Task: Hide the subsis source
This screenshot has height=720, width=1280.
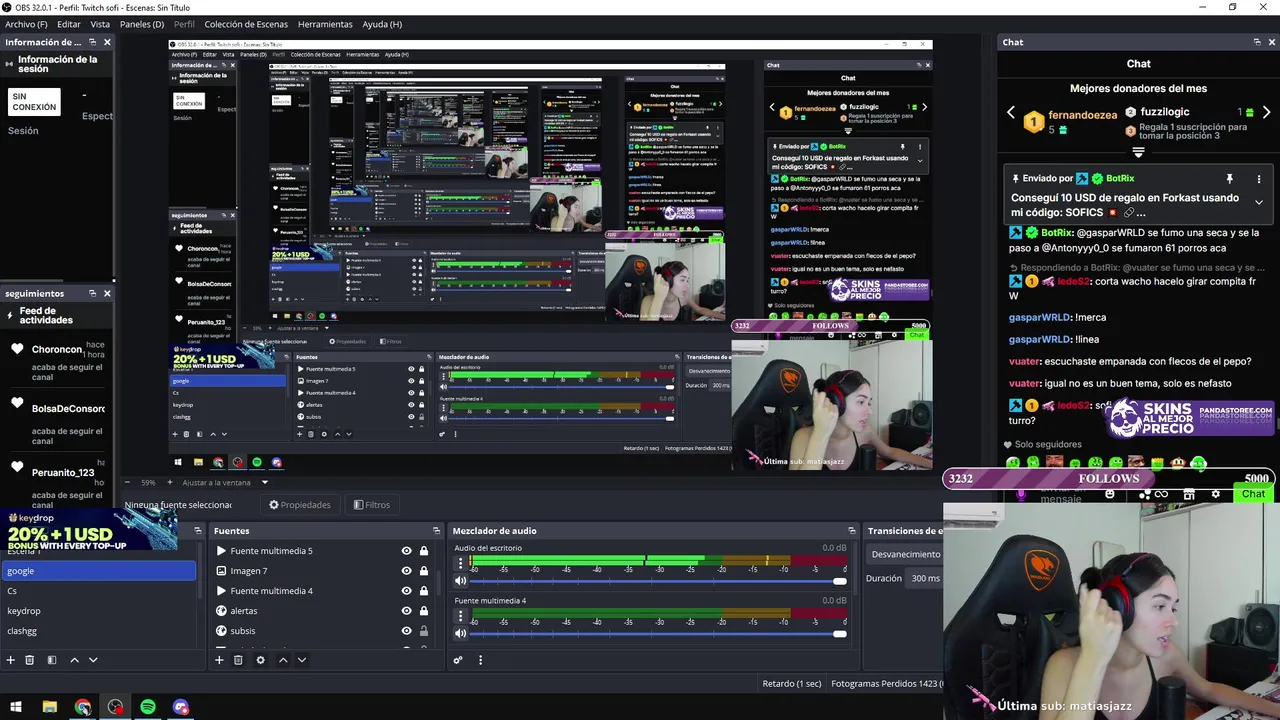Action: 406,631
